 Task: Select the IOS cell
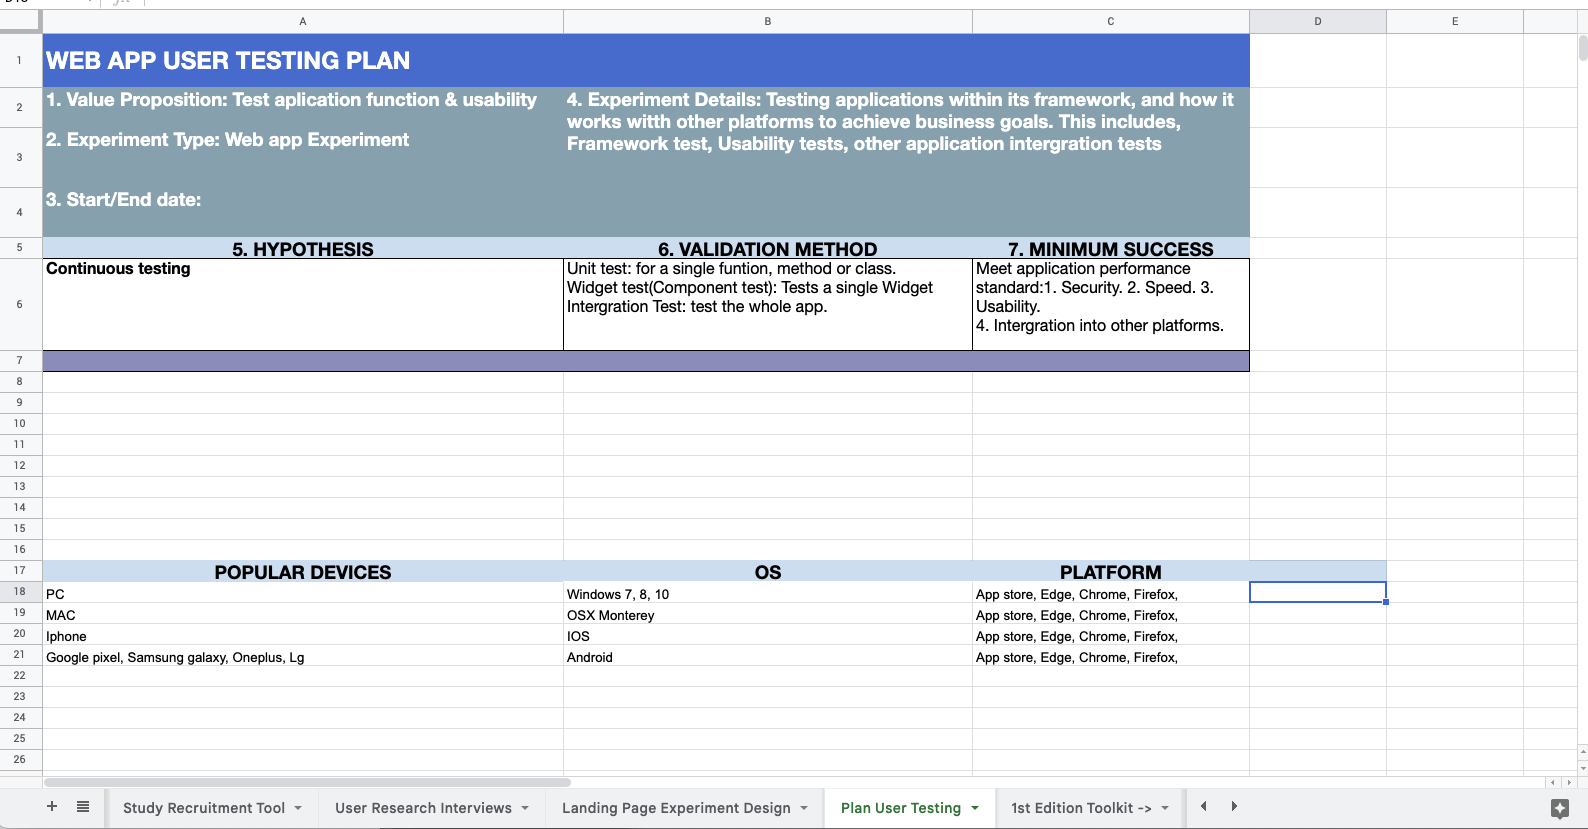tap(768, 635)
